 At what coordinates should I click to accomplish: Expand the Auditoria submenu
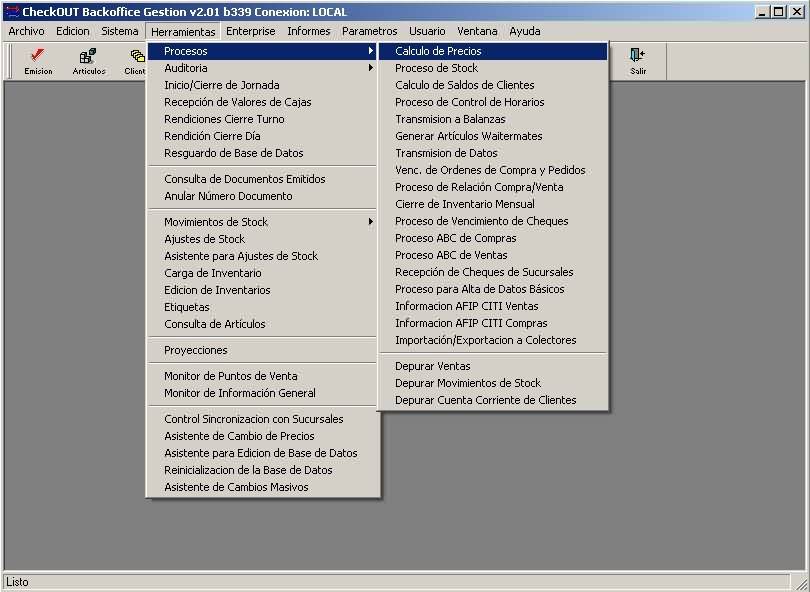[x=262, y=68]
